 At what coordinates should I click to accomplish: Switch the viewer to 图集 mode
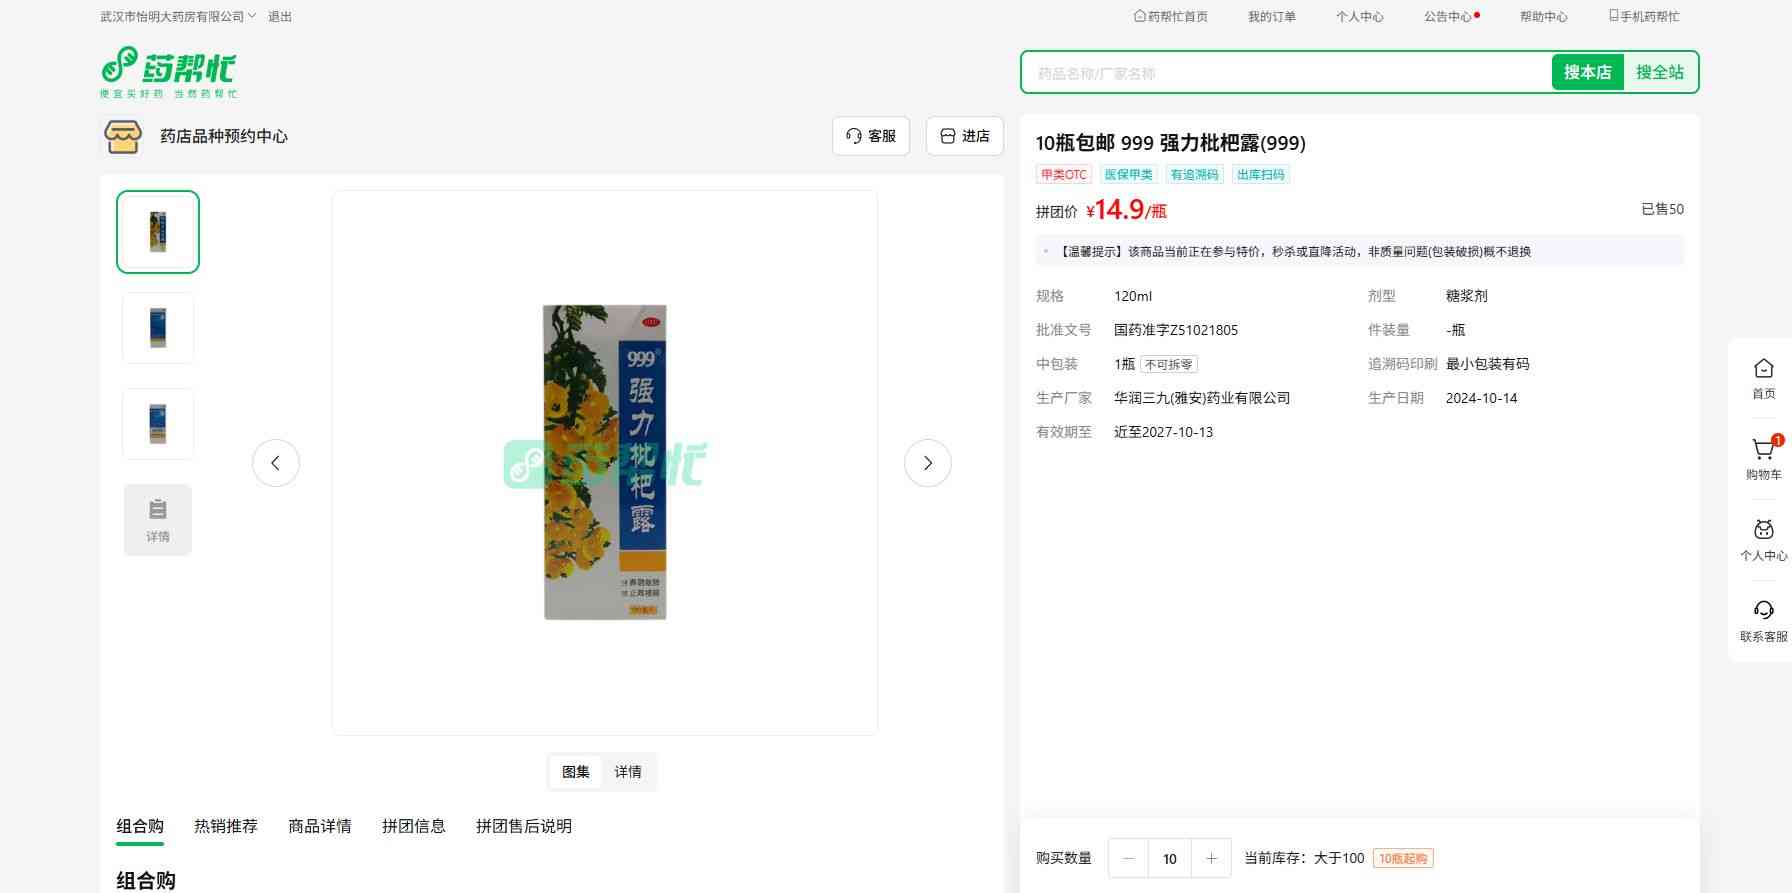(x=576, y=772)
